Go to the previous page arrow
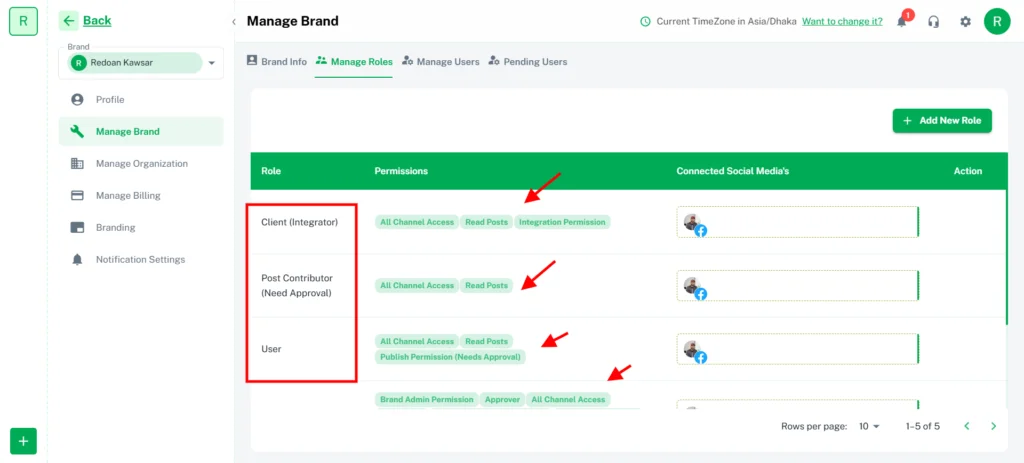The width and height of the screenshot is (1024, 463). pyautogui.click(x=966, y=426)
